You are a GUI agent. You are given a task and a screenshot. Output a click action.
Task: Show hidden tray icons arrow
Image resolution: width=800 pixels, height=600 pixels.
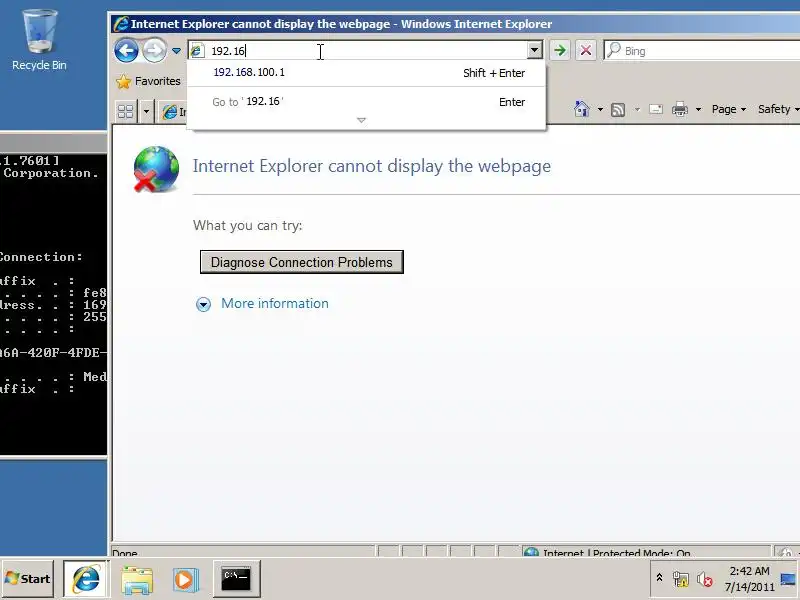point(659,578)
